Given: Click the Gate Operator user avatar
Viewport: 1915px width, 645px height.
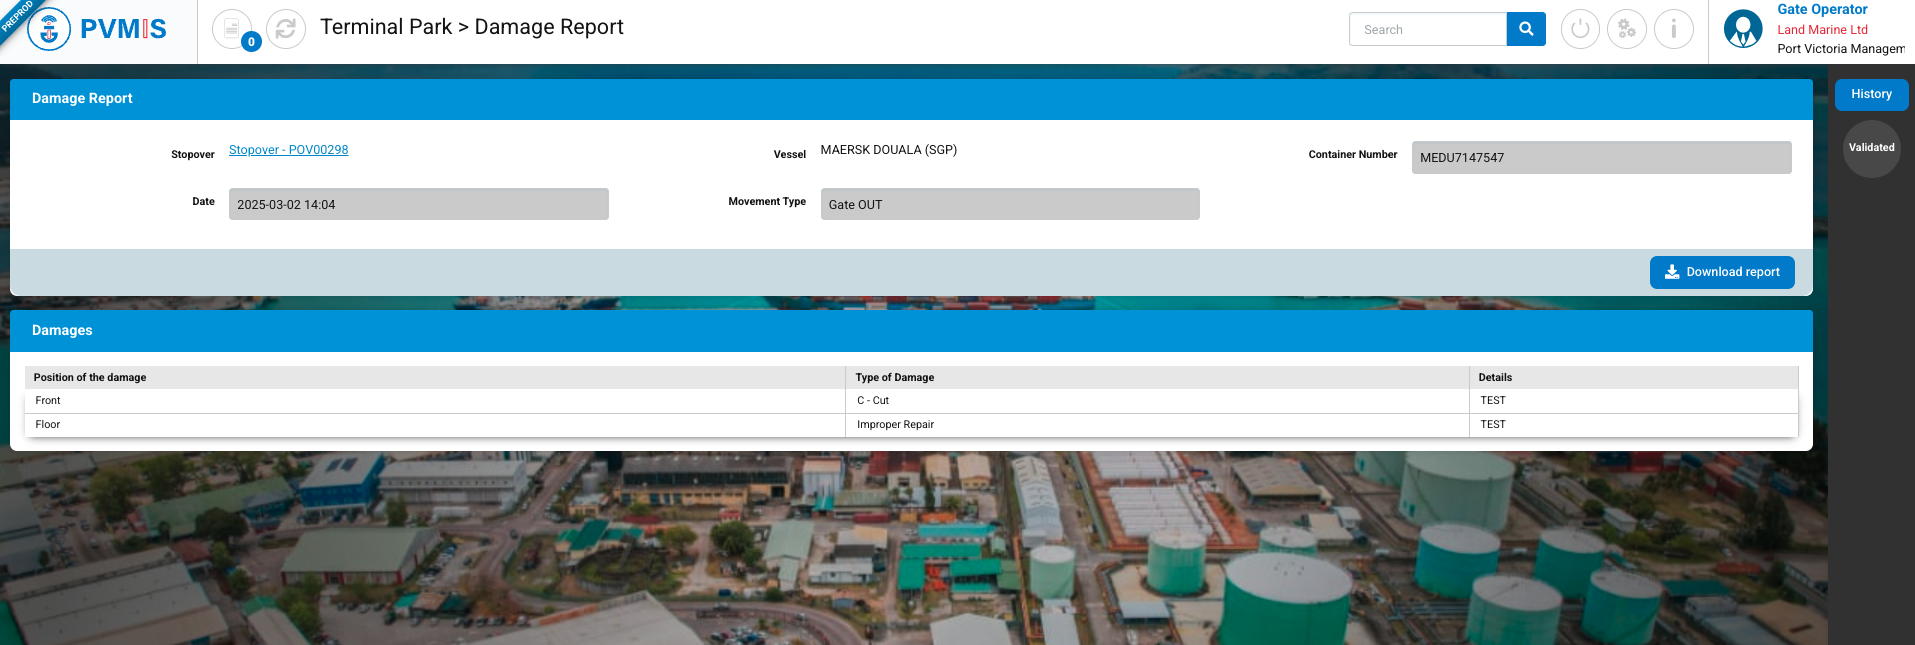Looking at the screenshot, I should (1743, 29).
